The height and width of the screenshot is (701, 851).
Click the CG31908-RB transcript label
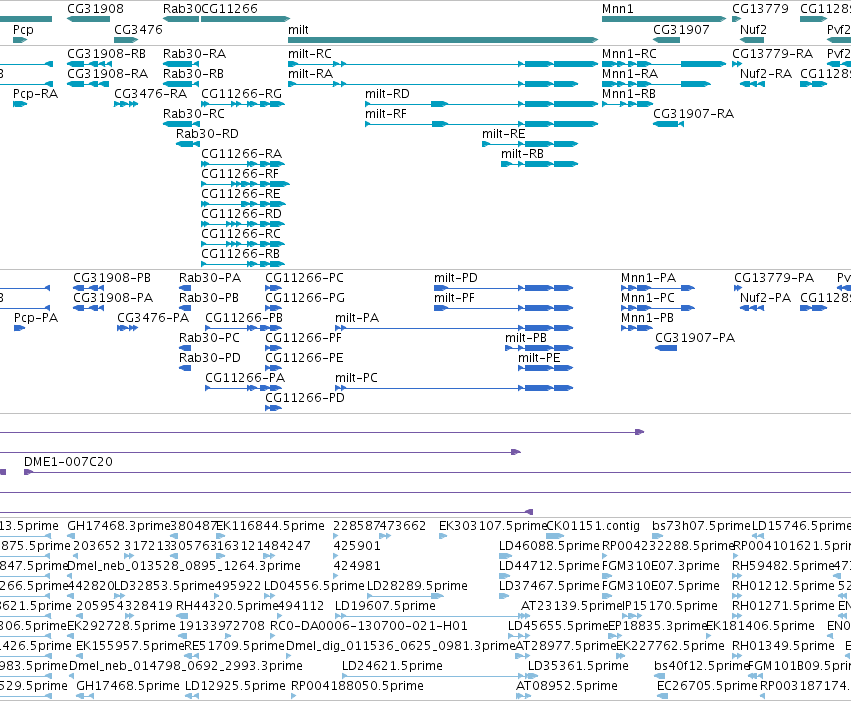coord(107,54)
